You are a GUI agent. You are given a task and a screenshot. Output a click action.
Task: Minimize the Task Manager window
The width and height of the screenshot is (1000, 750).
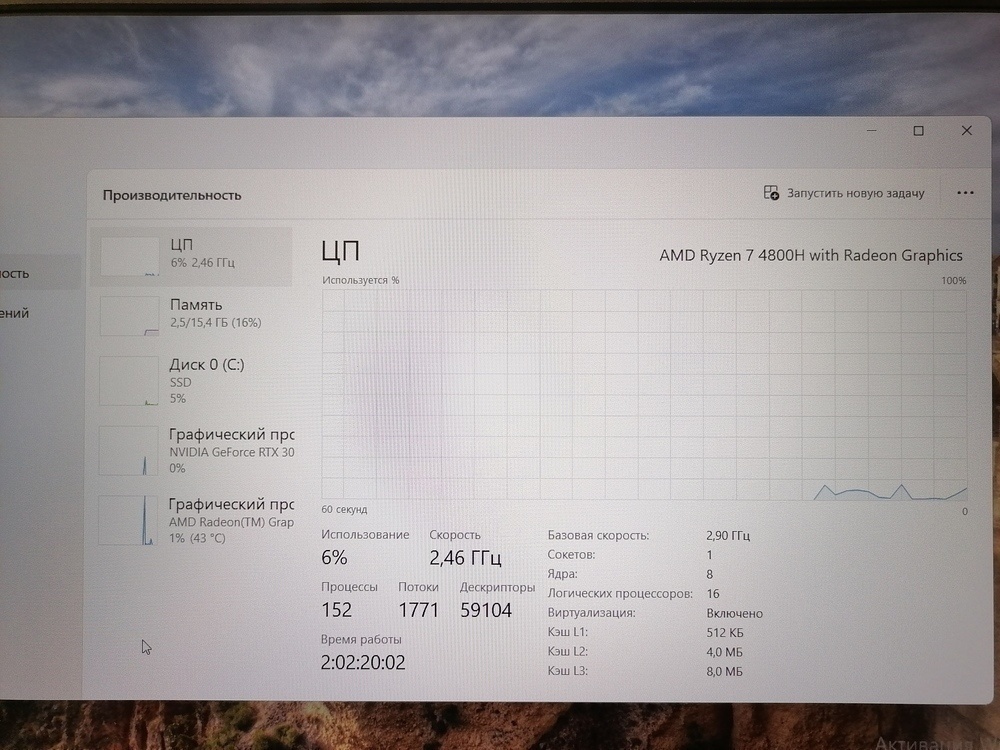point(871,131)
